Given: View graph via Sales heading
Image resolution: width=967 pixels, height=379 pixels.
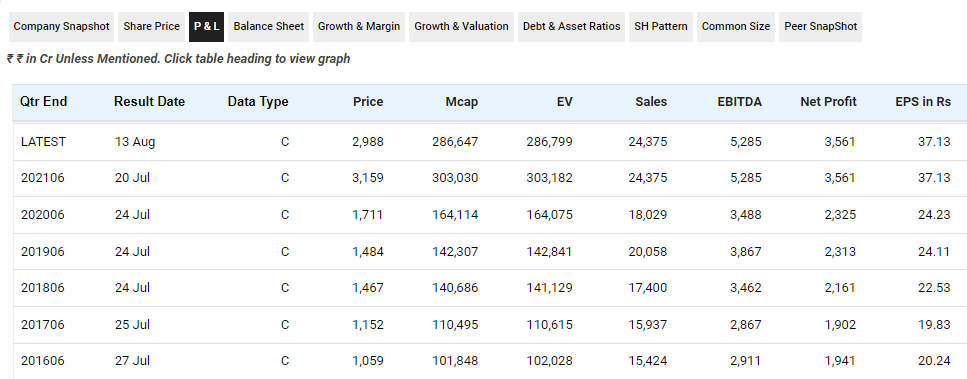Looking at the screenshot, I should coord(651,102).
